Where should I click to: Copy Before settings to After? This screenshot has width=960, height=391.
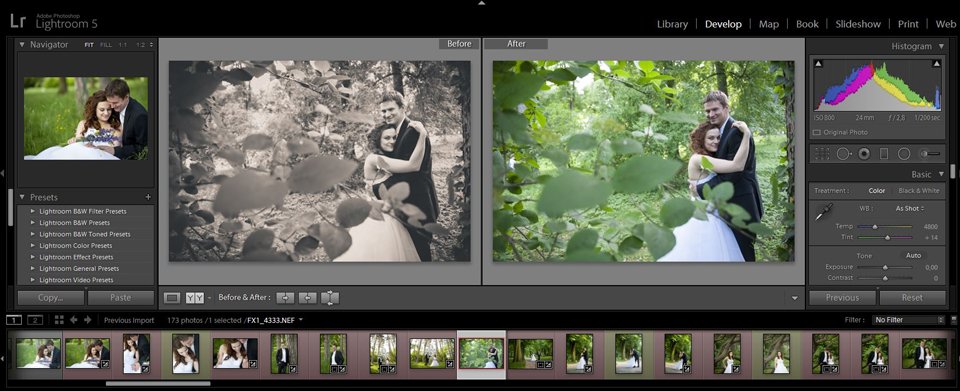pyautogui.click(x=285, y=298)
